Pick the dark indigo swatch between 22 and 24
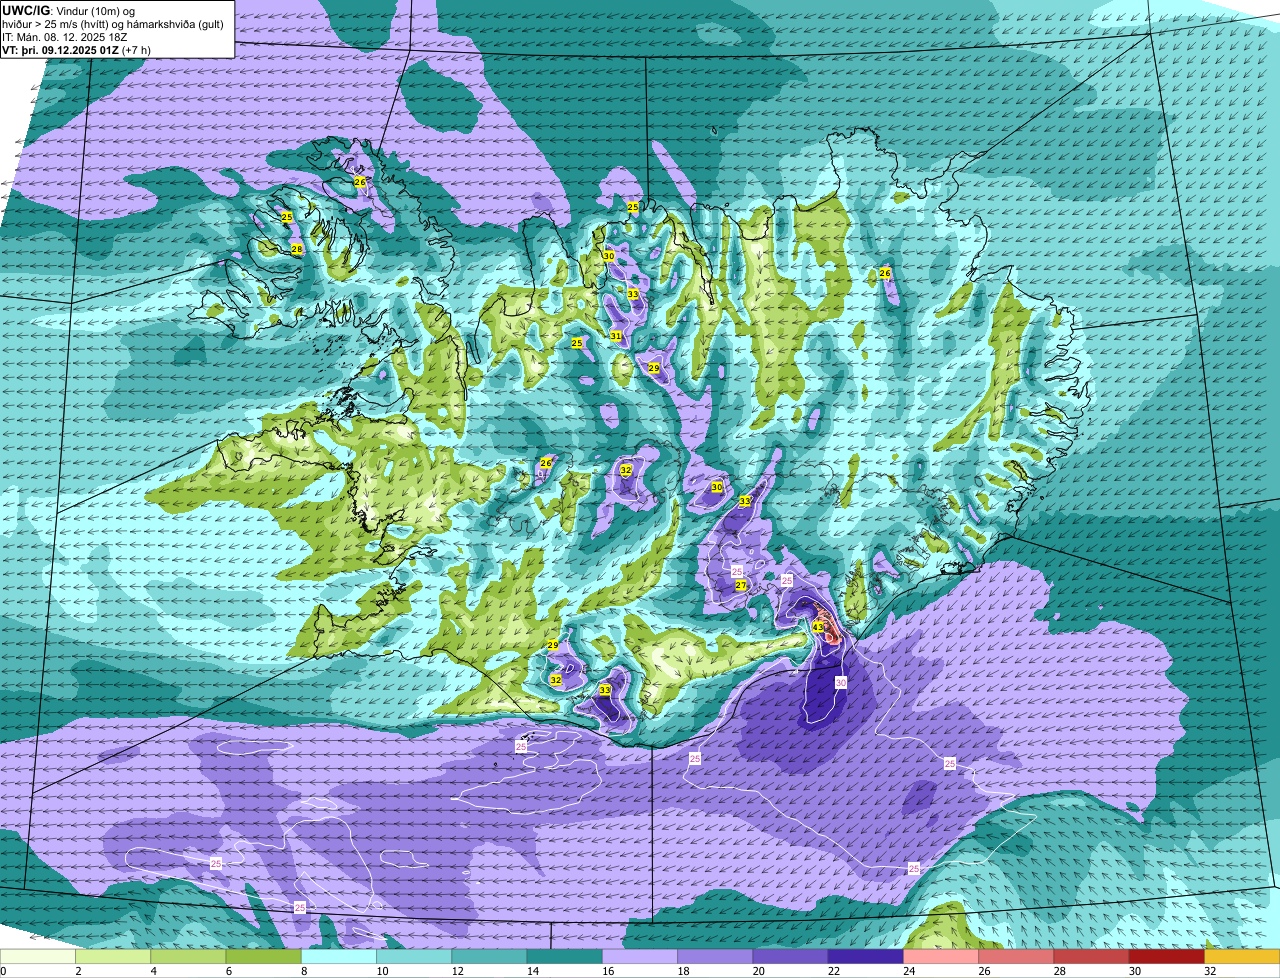This screenshot has height=978, width=1280. point(866,956)
